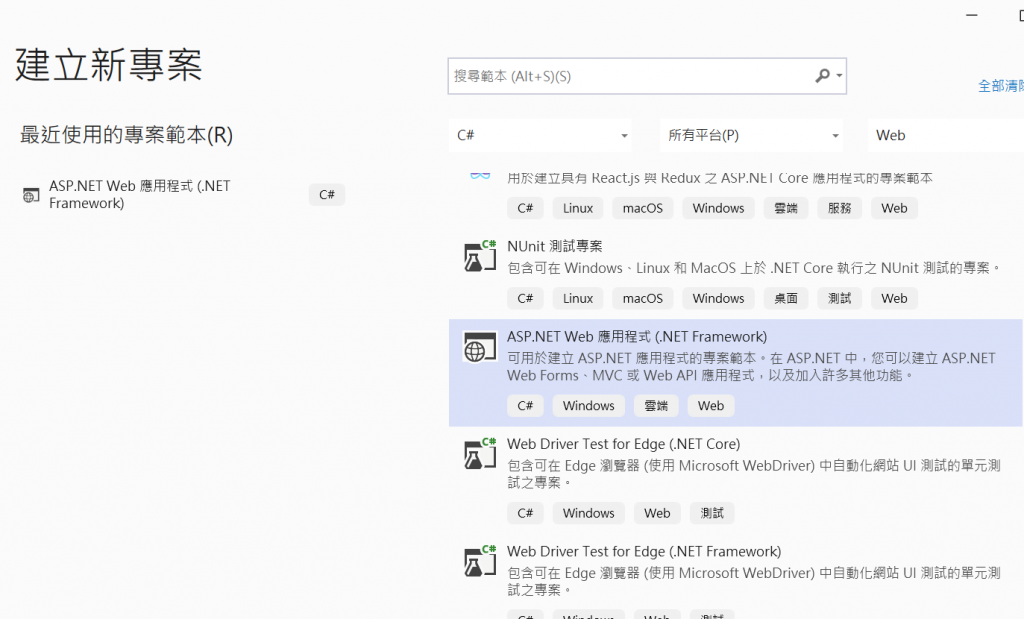Screen dimensions: 1024x619
Task: Click Windows tag on Edge (.NET Core) template
Action: pyautogui.click(x=588, y=513)
